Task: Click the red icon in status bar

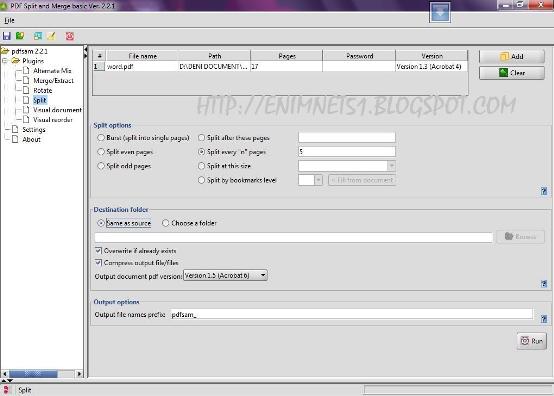Action: coord(6,390)
